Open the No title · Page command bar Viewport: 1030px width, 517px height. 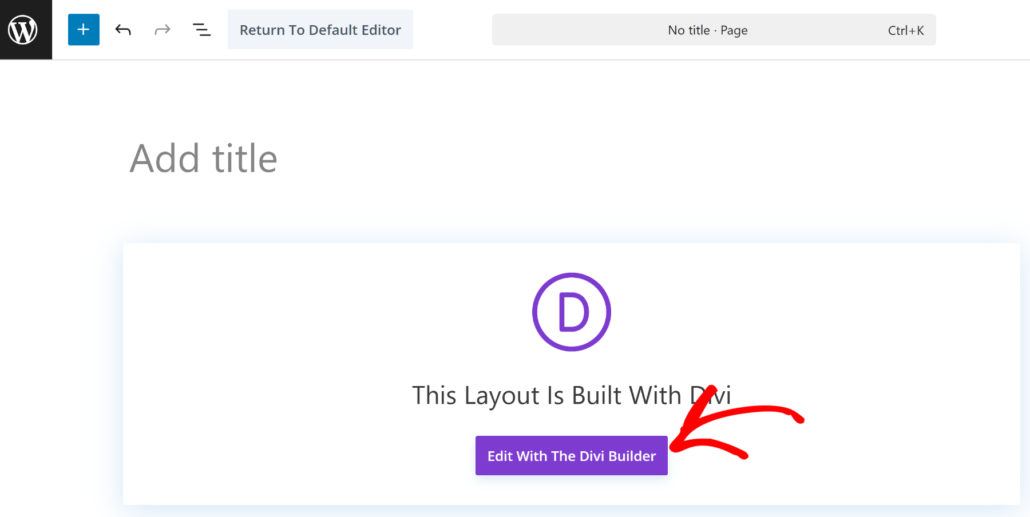713,30
